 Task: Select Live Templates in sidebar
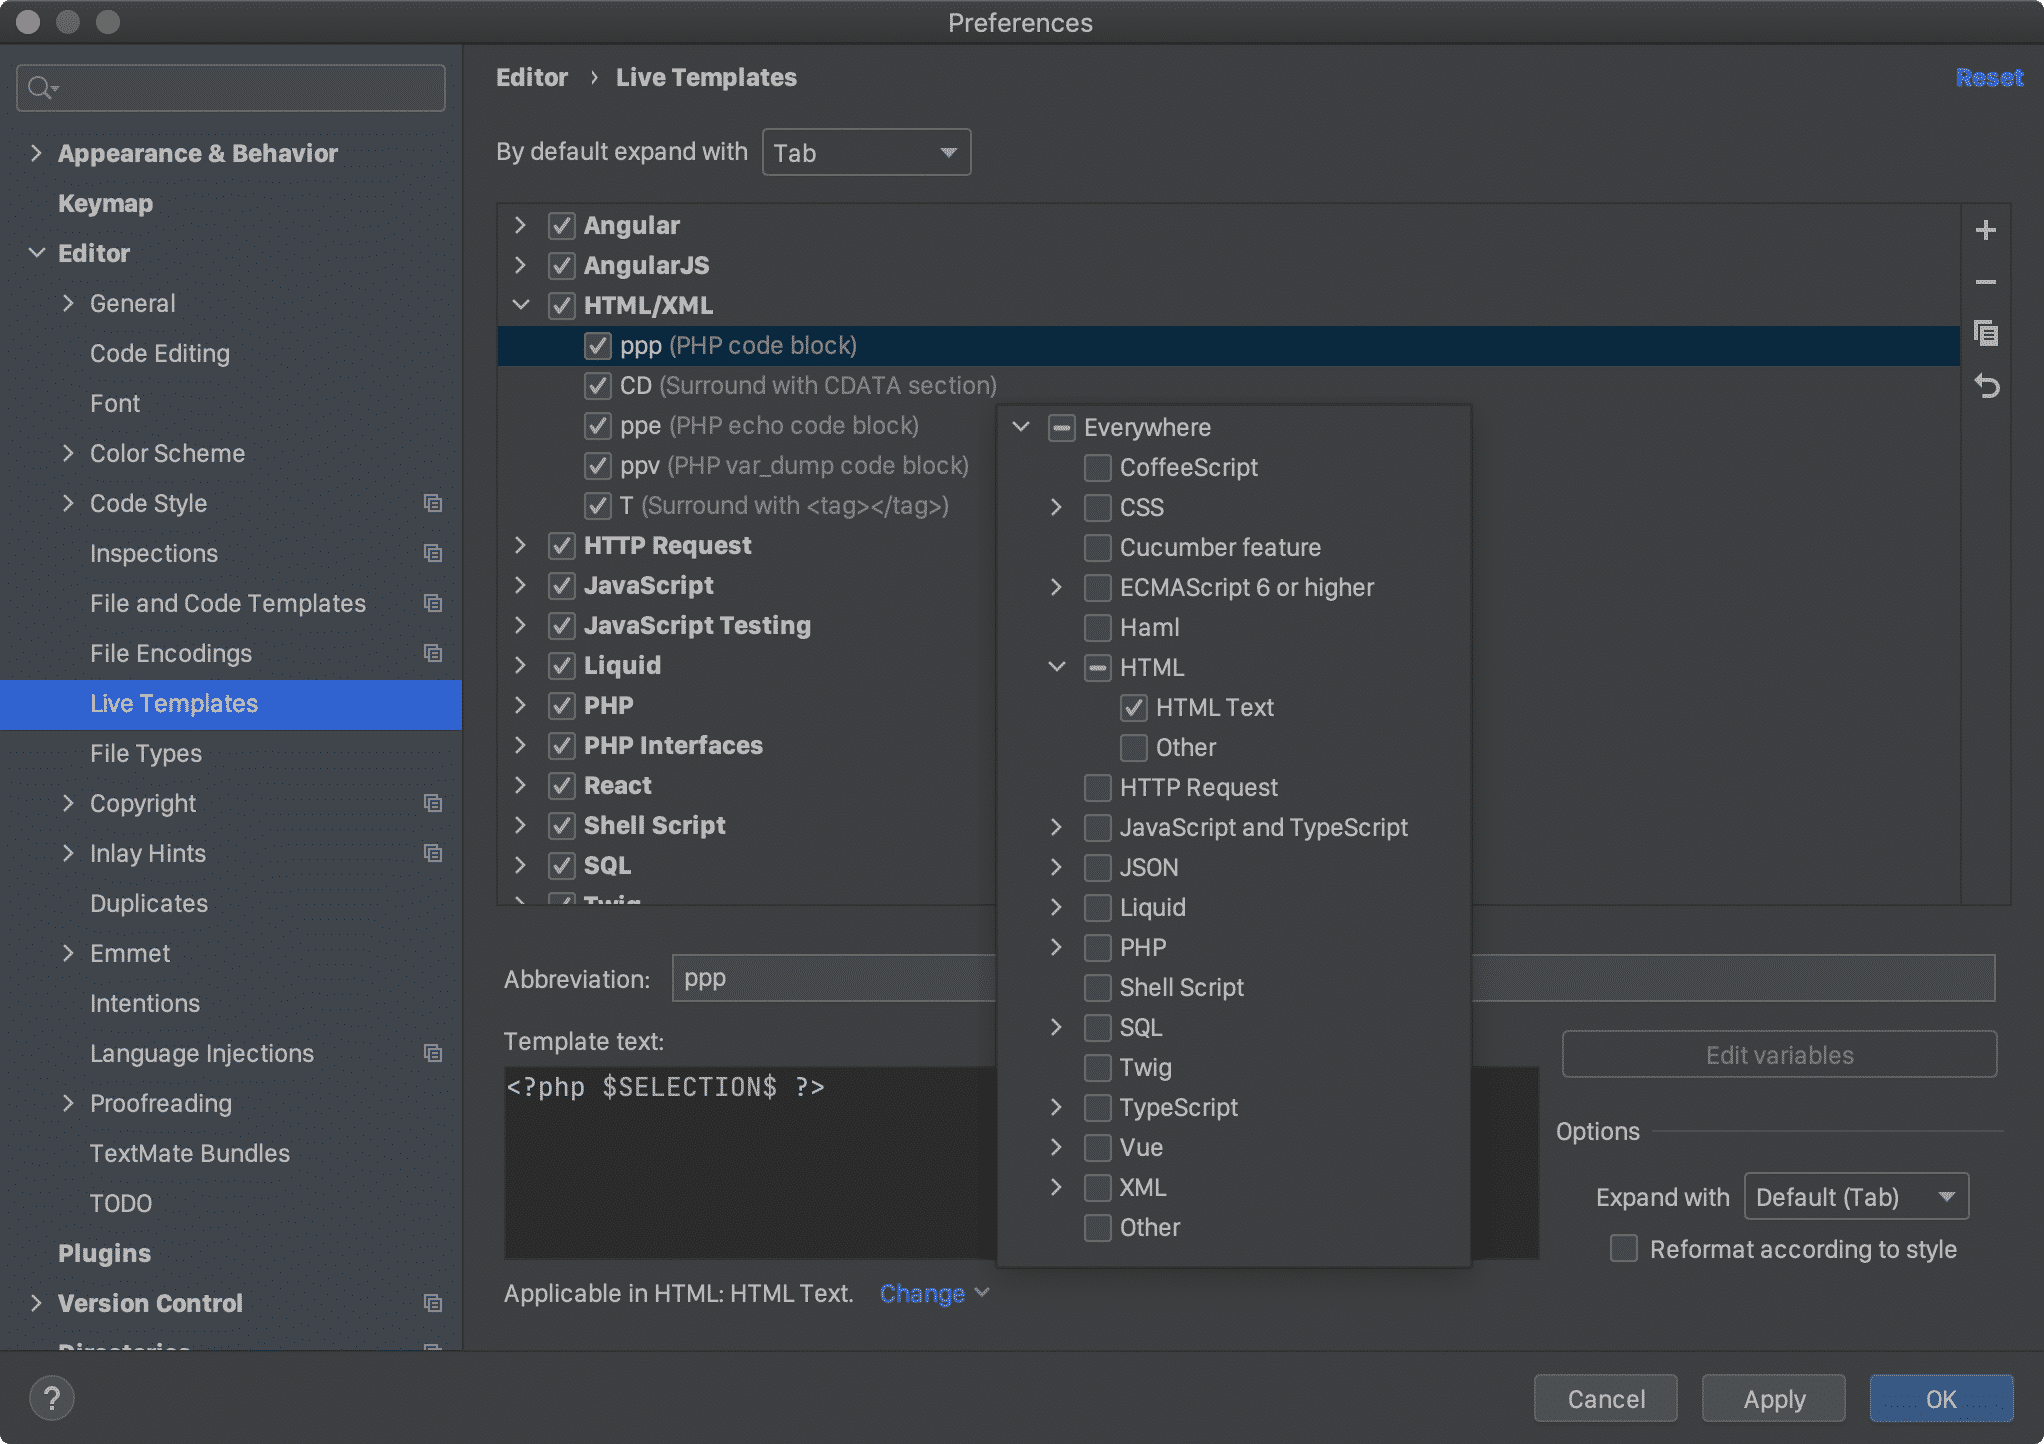tap(231, 704)
